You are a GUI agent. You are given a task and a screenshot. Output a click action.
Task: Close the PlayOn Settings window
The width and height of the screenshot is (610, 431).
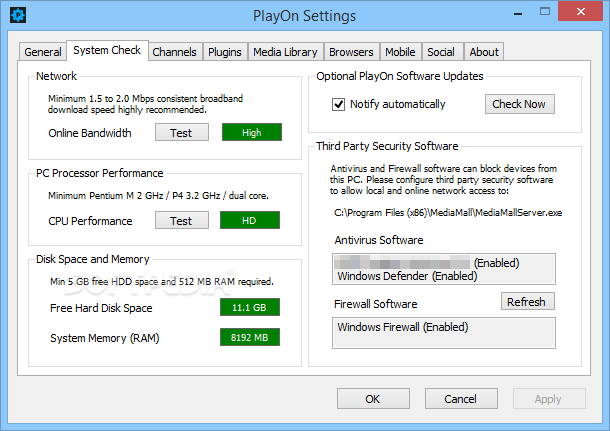pos(580,12)
